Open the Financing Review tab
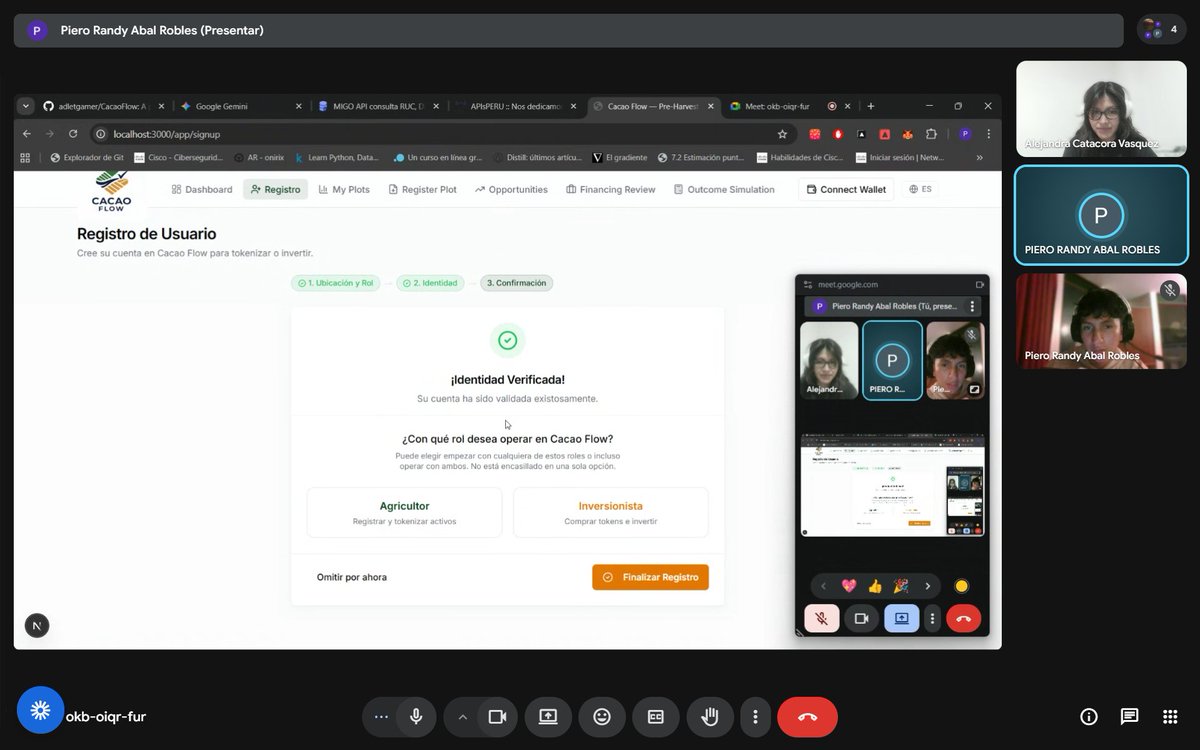The width and height of the screenshot is (1200, 750). (x=610, y=189)
